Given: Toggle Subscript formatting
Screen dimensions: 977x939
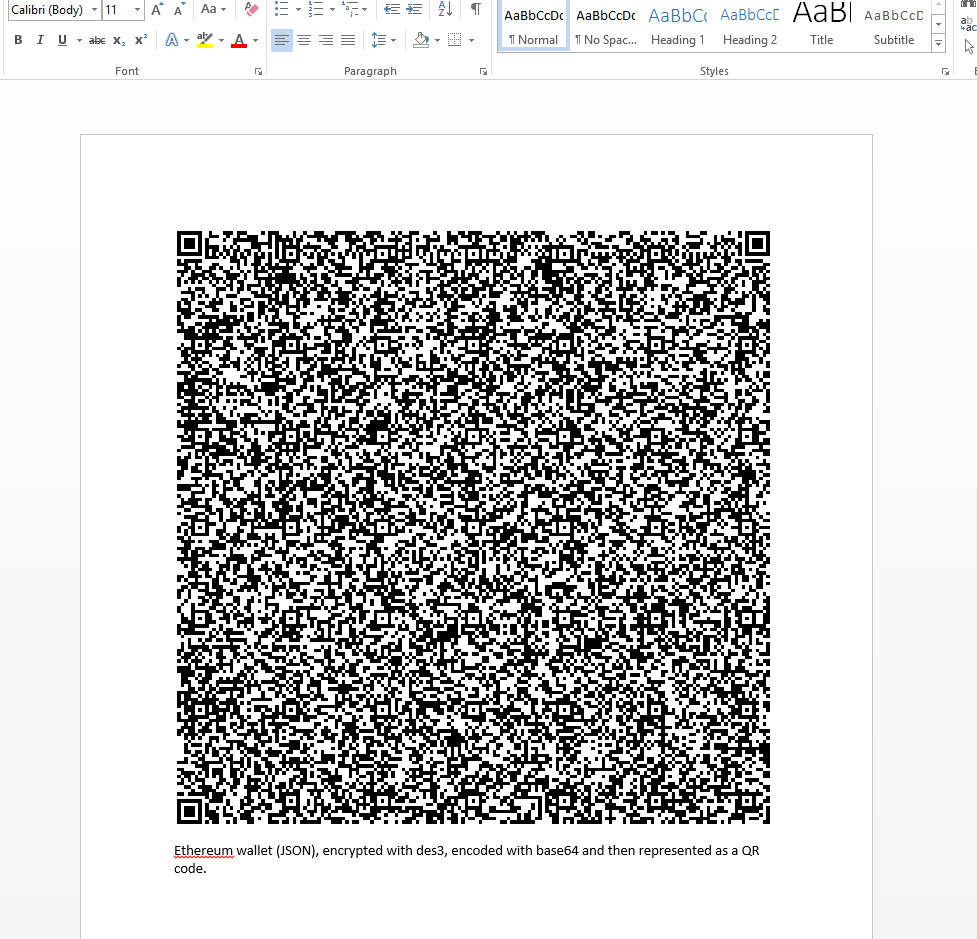Looking at the screenshot, I should 119,41.
